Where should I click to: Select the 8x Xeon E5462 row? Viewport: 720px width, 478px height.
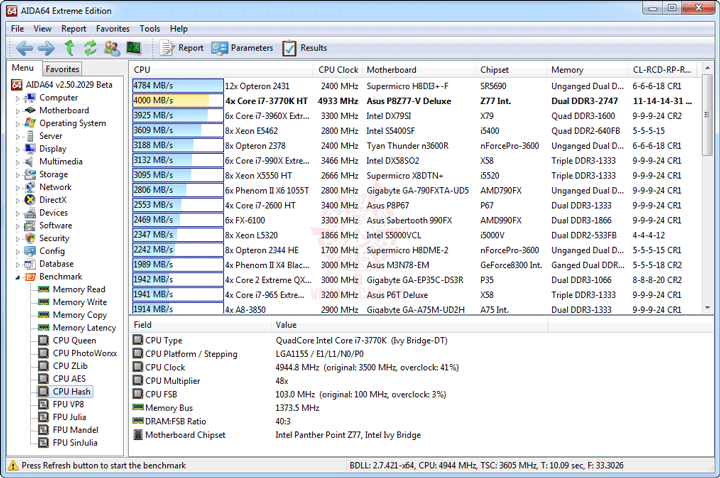coord(416,130)
